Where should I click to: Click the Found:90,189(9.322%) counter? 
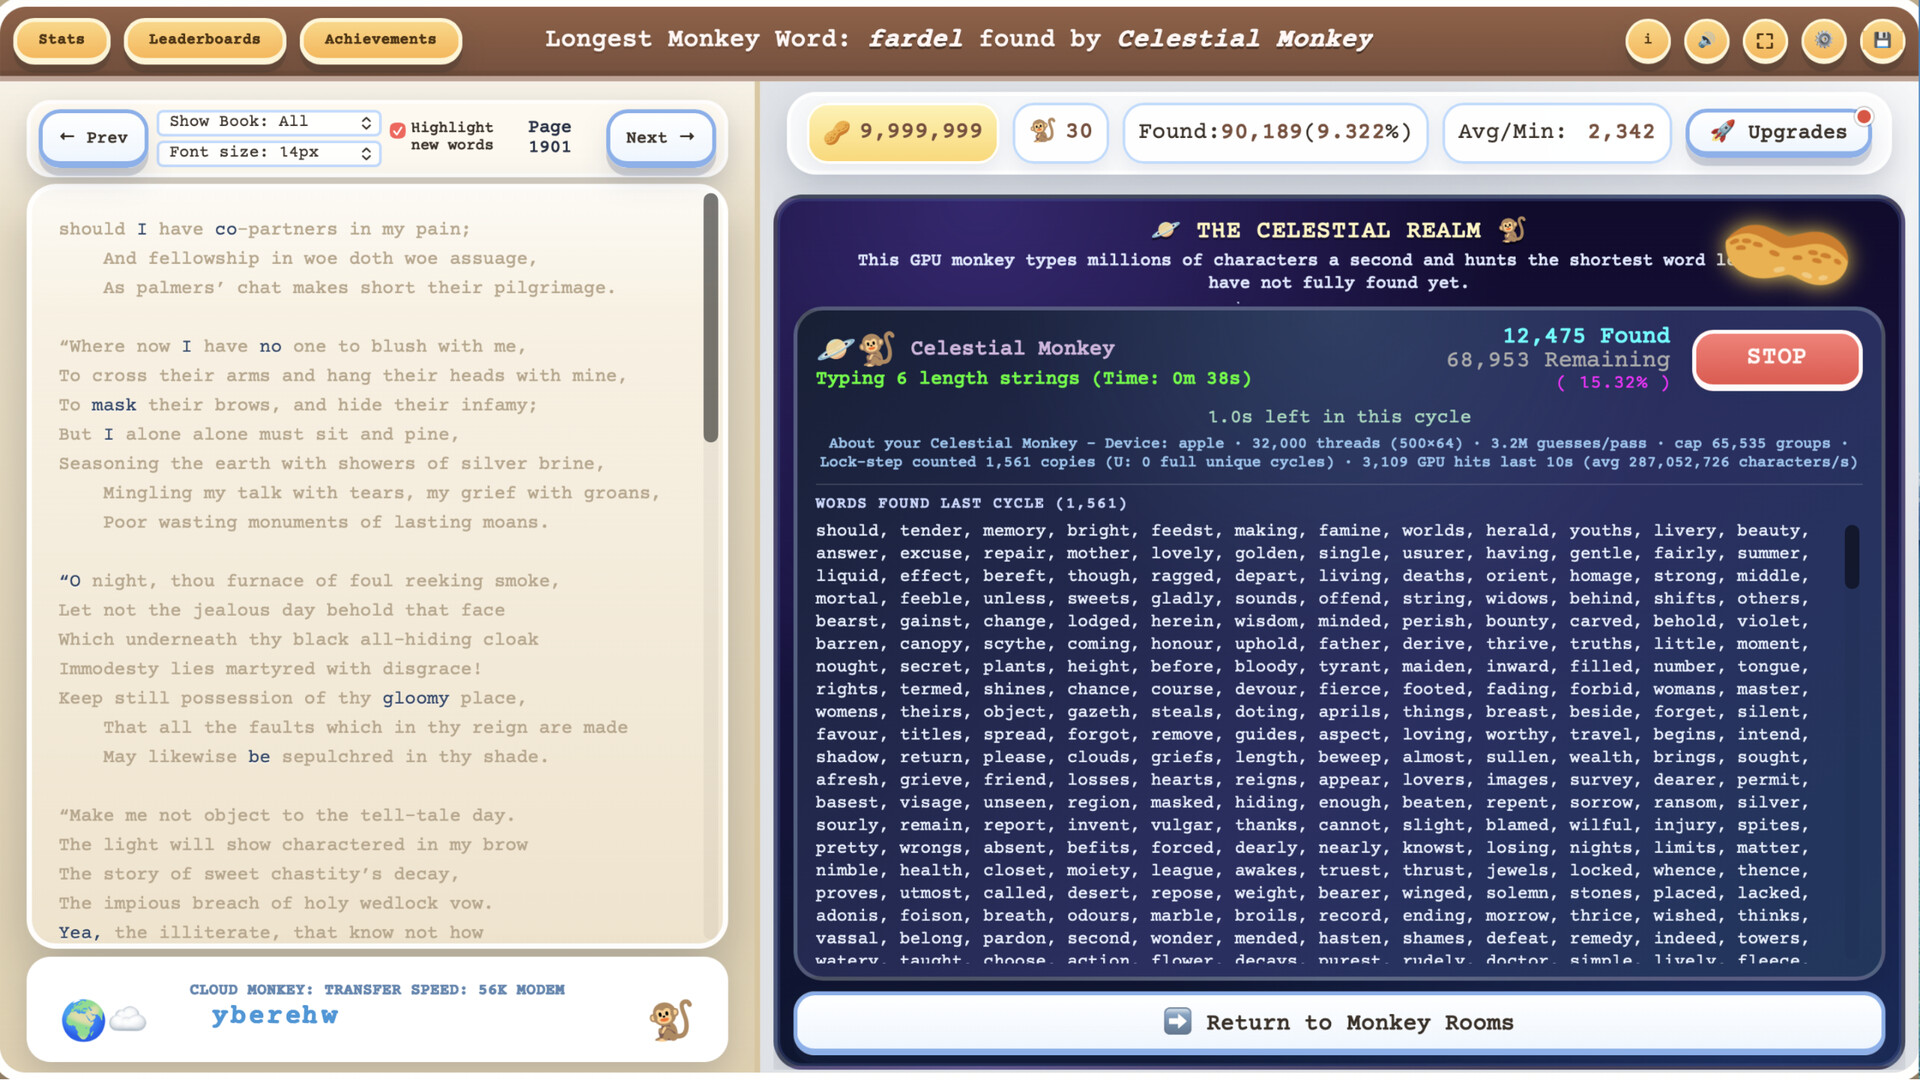click(1274, 132)
